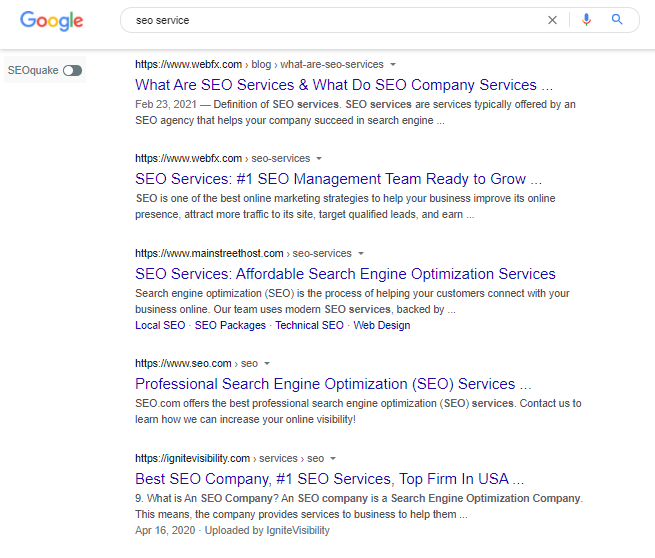
Task: Follow the 'Technical SEO' sitelink
Action: click(309, 325)
